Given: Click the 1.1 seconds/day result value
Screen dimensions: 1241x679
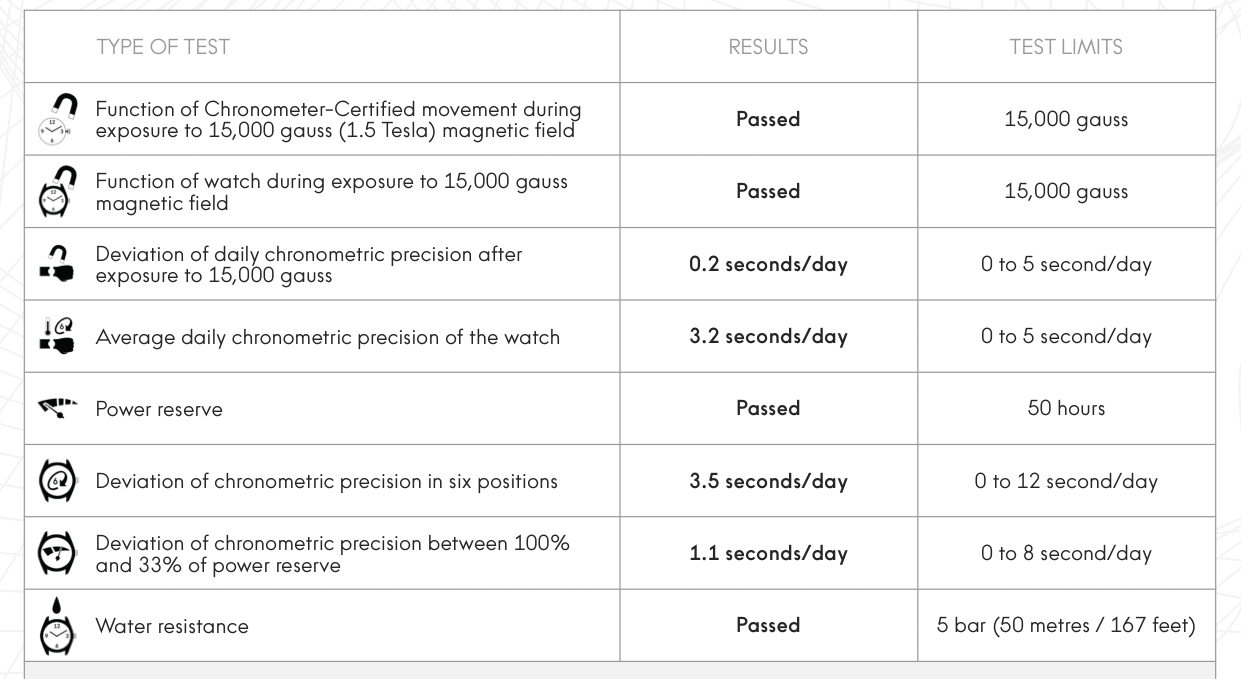Looking at the screenshot, I should [x=768, y=553].
